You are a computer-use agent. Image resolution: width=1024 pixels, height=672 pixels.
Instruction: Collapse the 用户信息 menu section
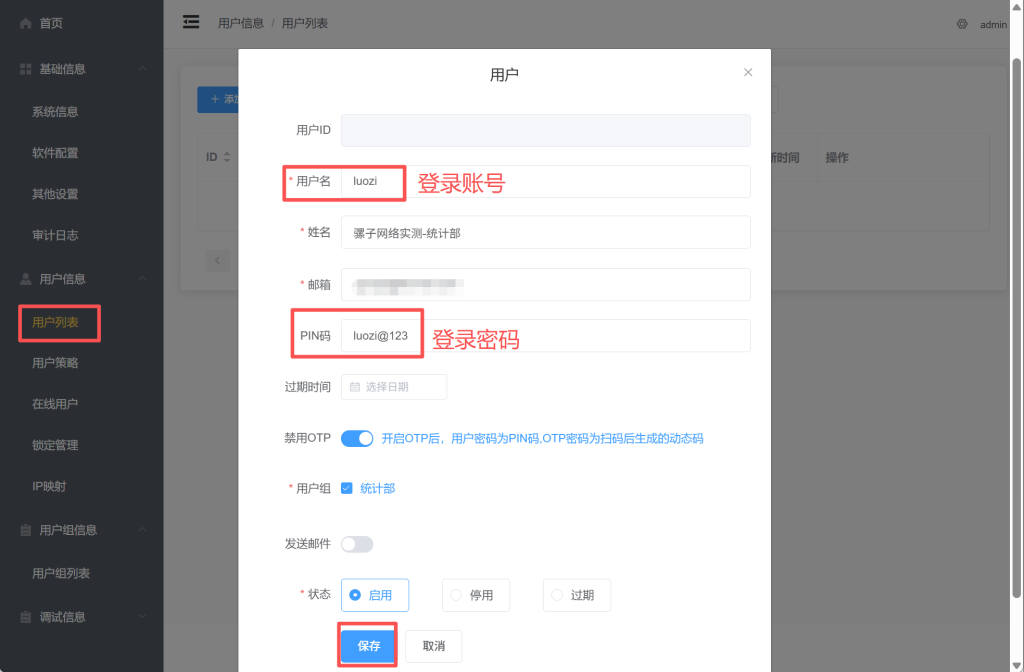[x=143, y=279]
